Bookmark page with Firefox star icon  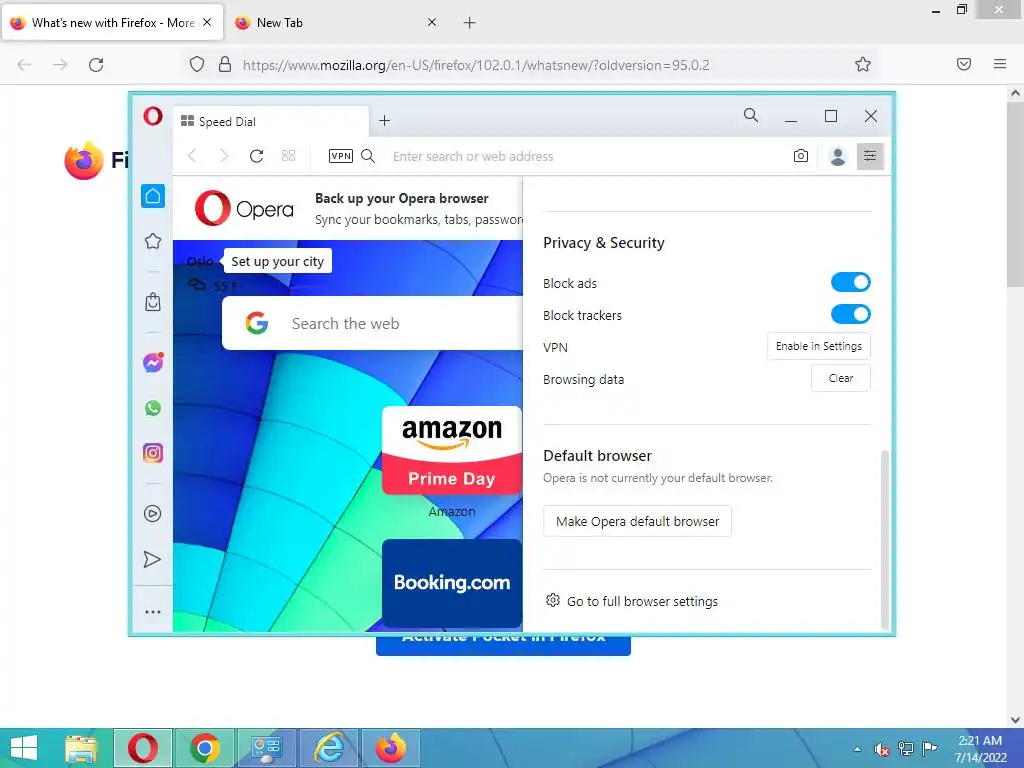(x=863, y=64)
